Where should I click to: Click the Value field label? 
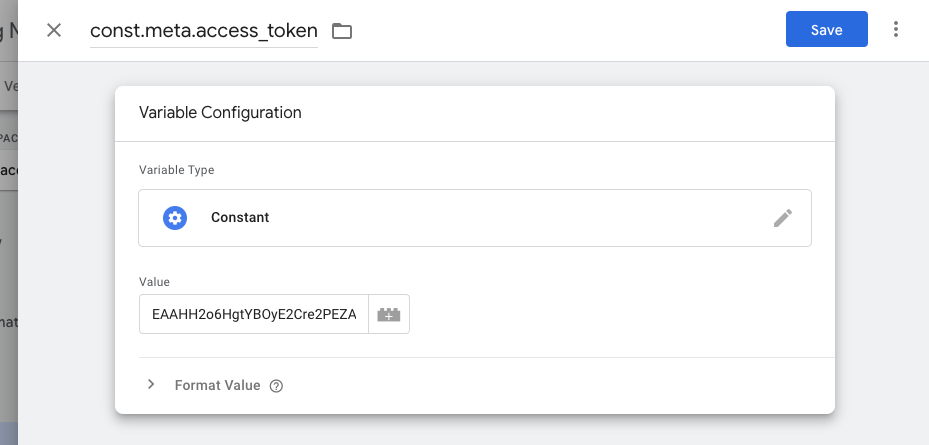(154, 283)
